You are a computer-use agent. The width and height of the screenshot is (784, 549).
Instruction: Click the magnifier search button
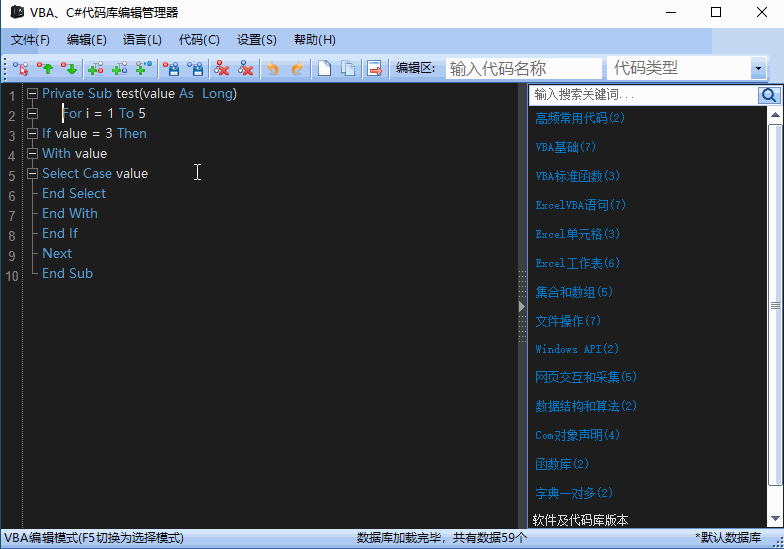point(768,94)
